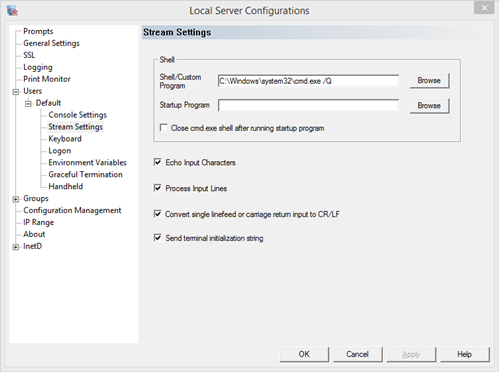Browse for Startup Program
Viewport: 499px width, 372px height.
pos(429,106)
